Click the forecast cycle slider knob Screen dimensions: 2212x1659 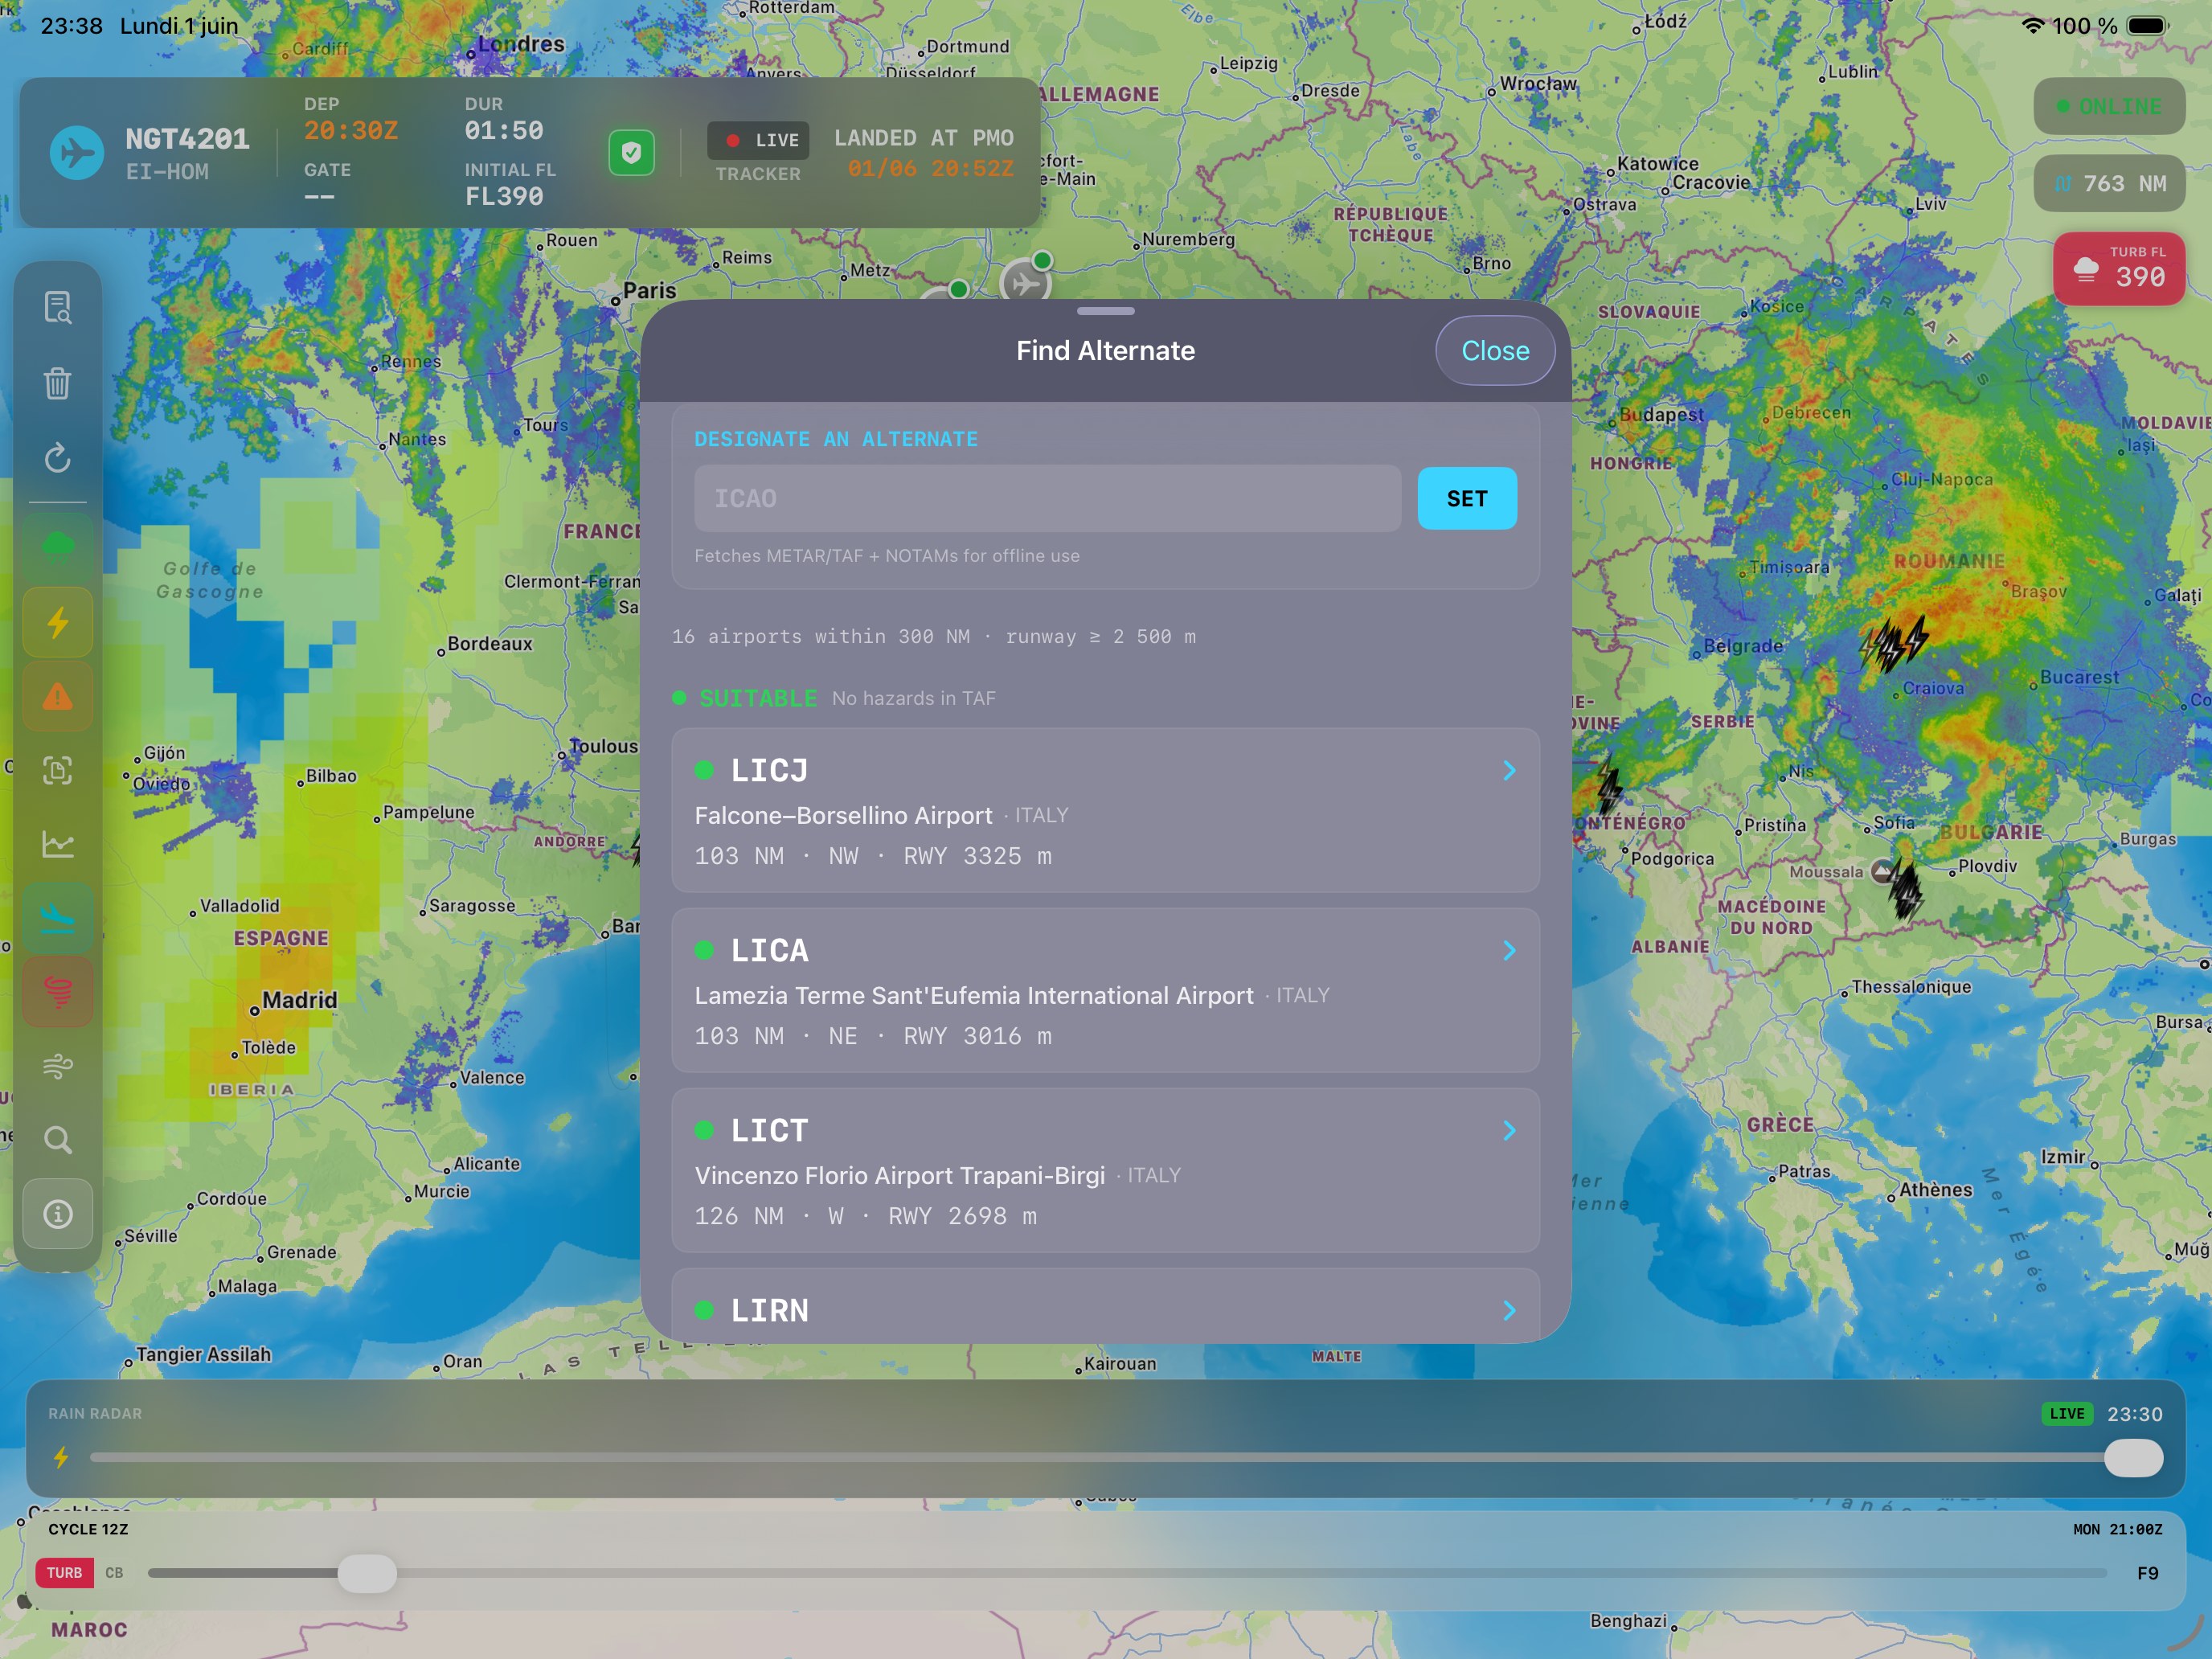click(x=367, y=1573)
